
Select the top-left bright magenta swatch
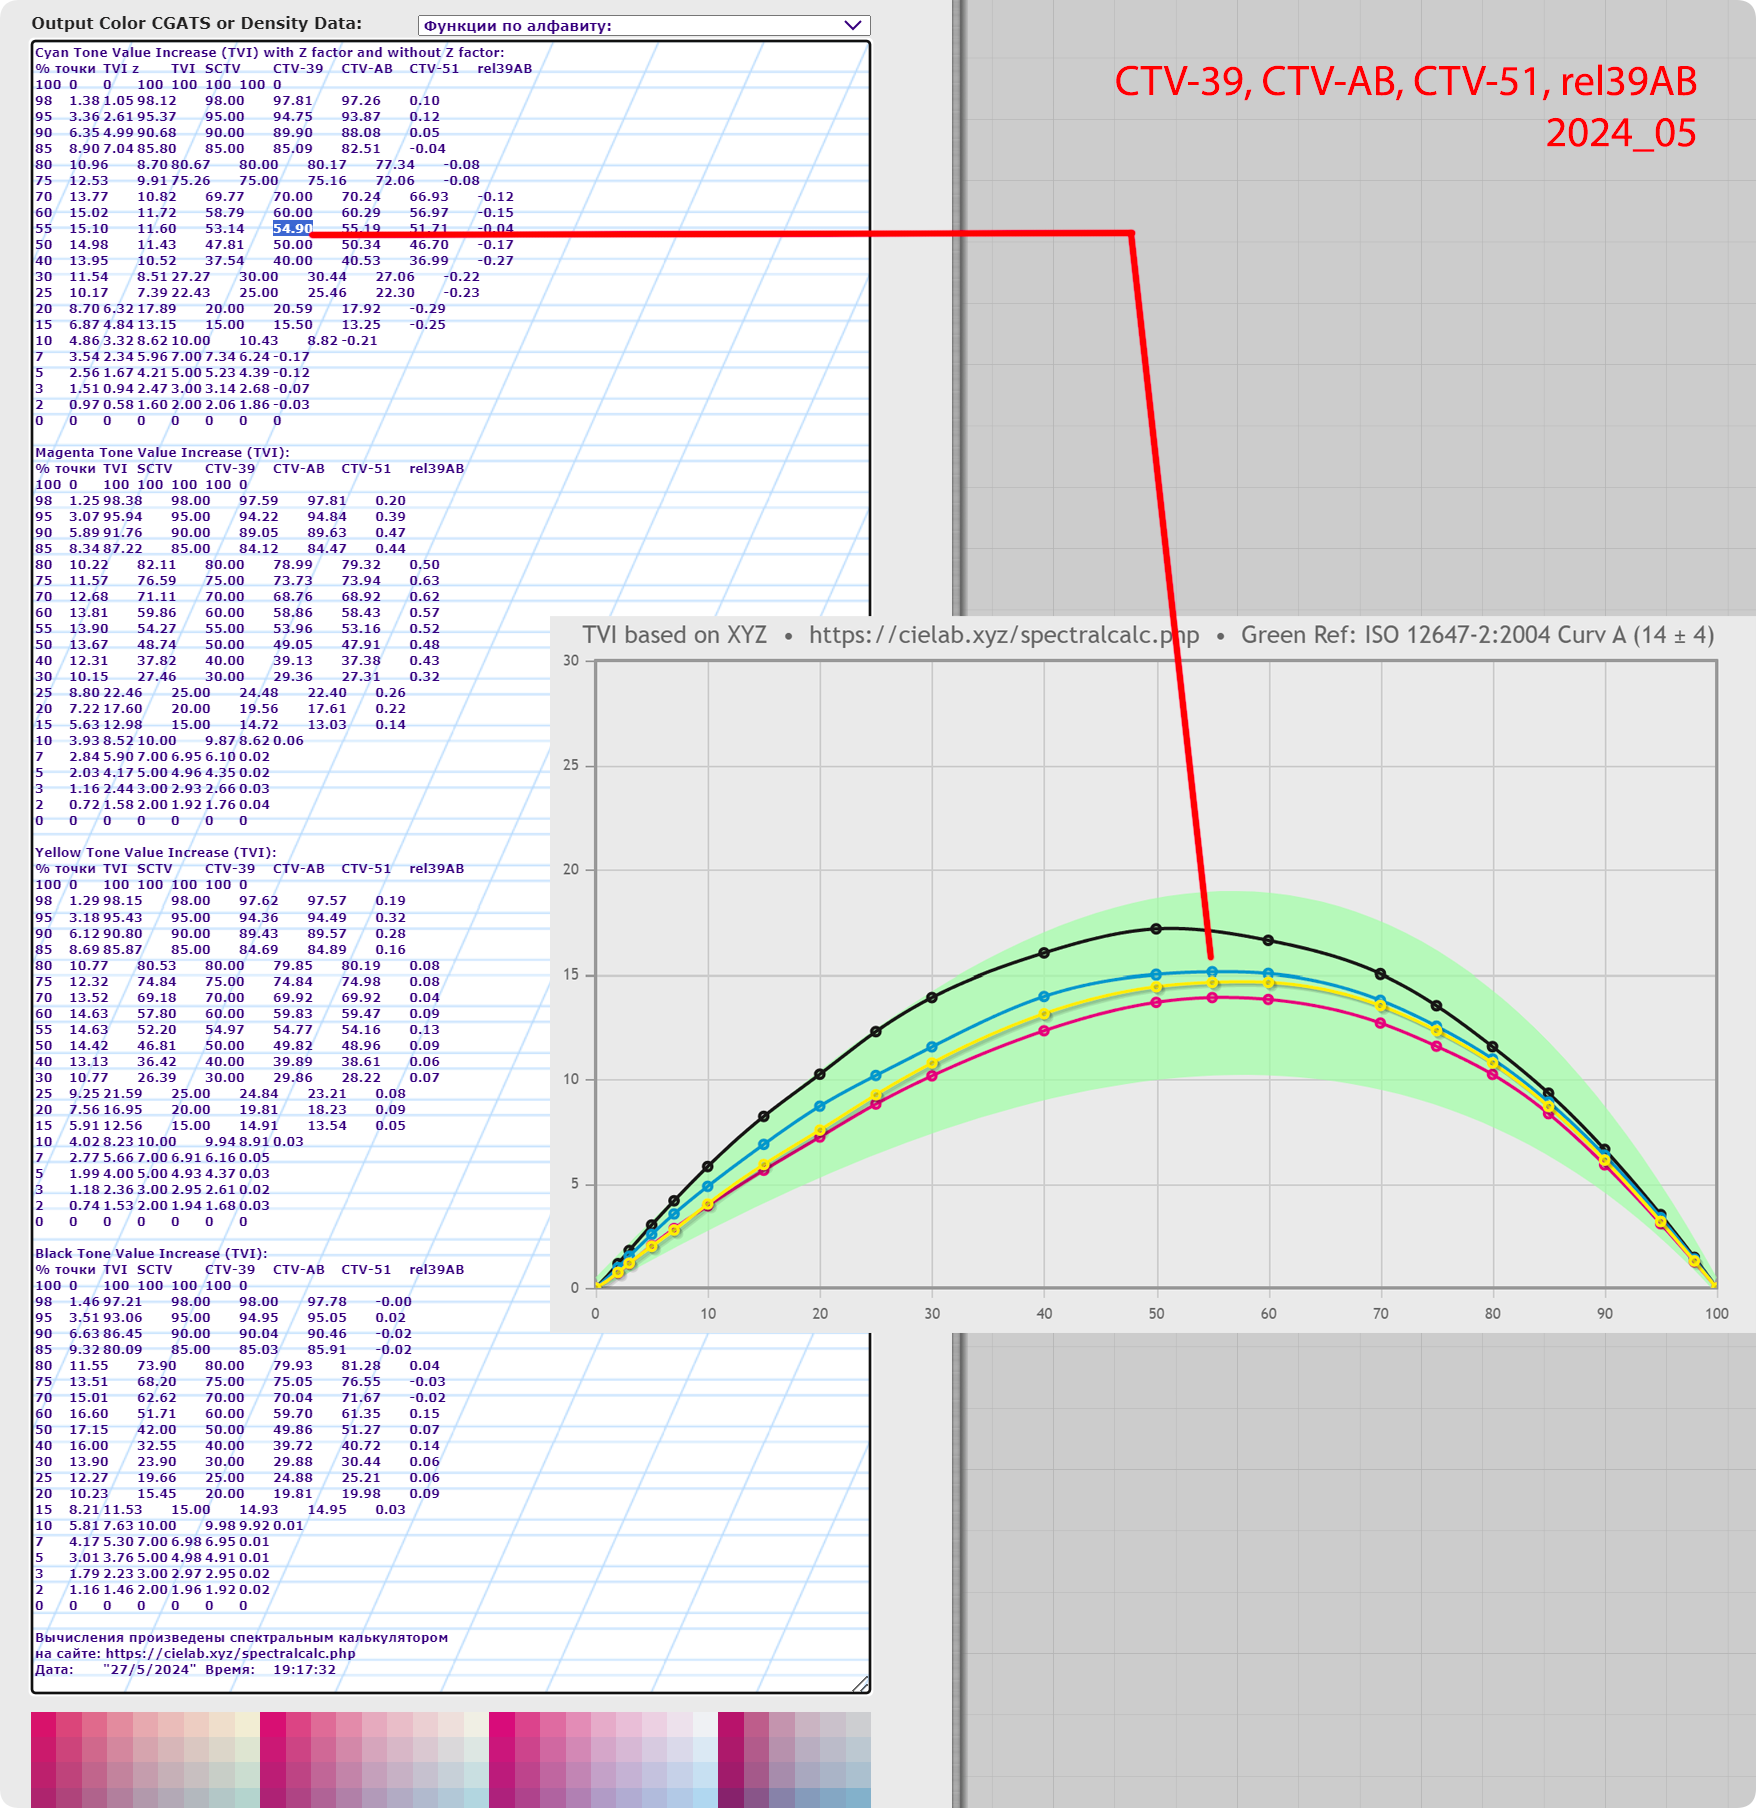point(43,1724)
